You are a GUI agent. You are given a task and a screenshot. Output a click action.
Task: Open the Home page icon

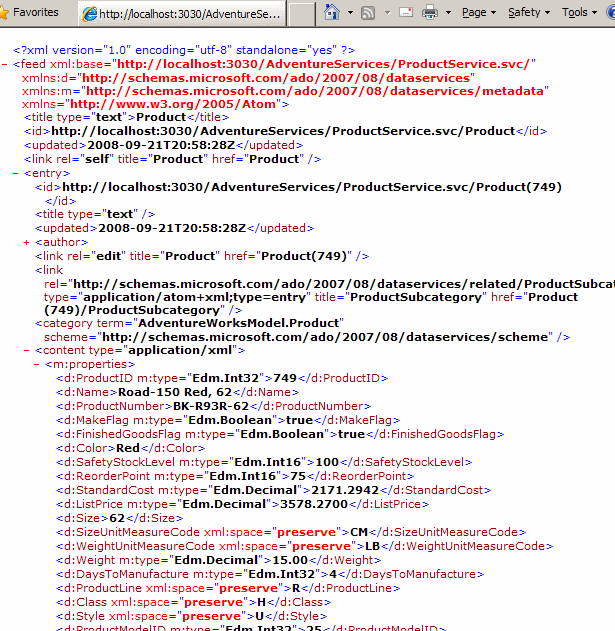click(332, 13)
